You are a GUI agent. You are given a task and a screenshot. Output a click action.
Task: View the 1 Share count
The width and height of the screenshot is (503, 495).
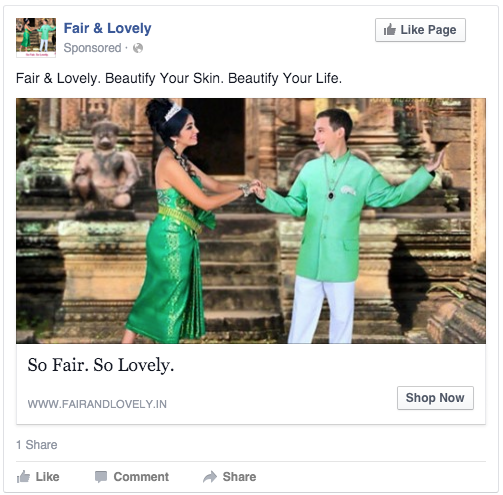[37, 445]
